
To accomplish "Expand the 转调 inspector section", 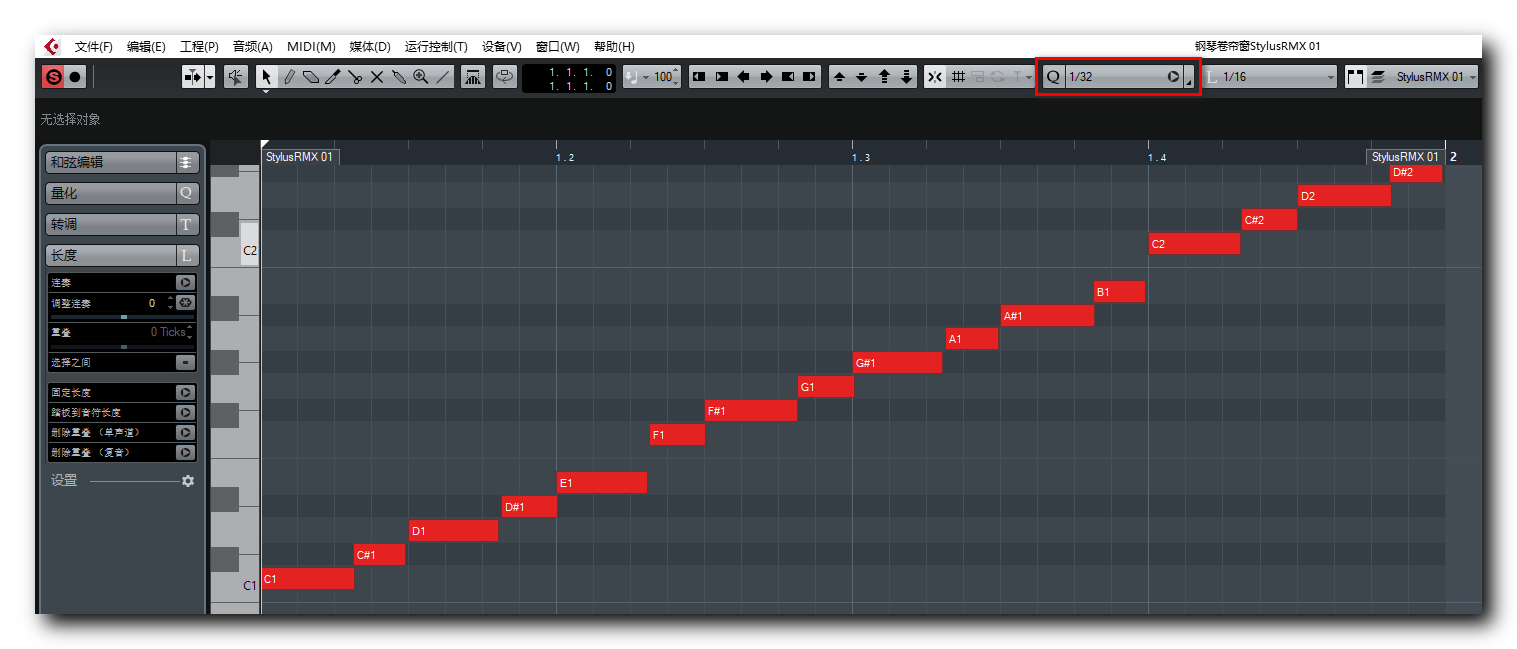I will 122,224.
